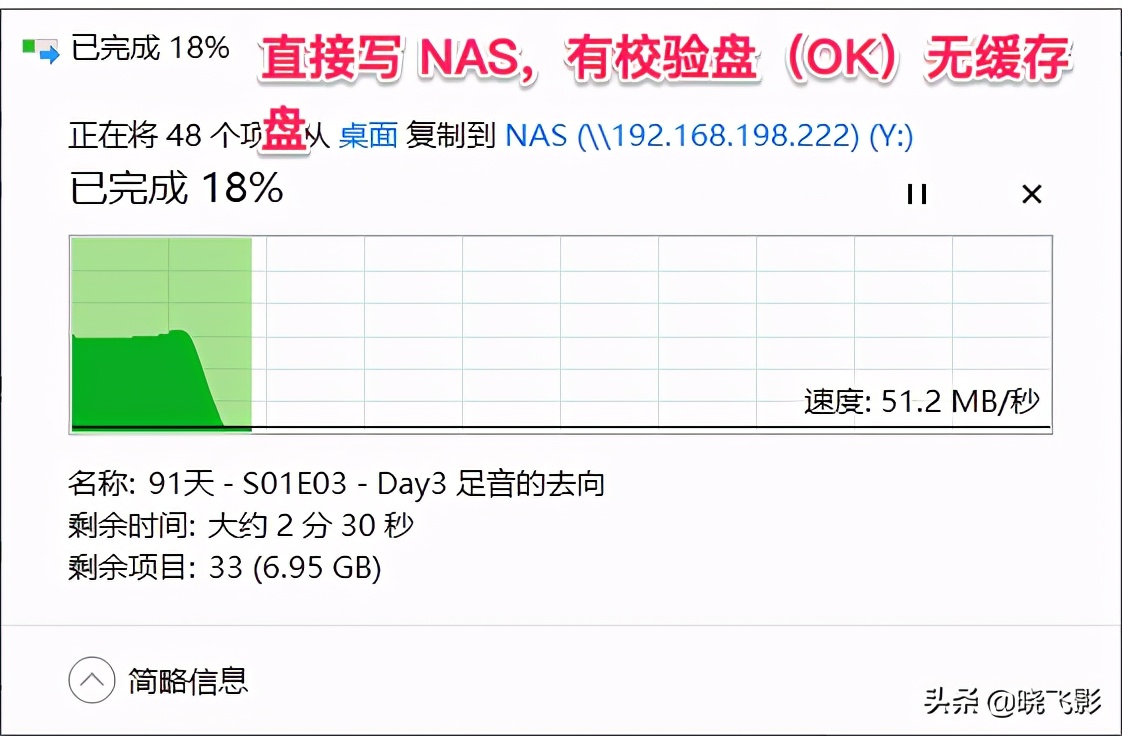
Task: Click the X icon to stop copying
Action: tap(1031, 194)
